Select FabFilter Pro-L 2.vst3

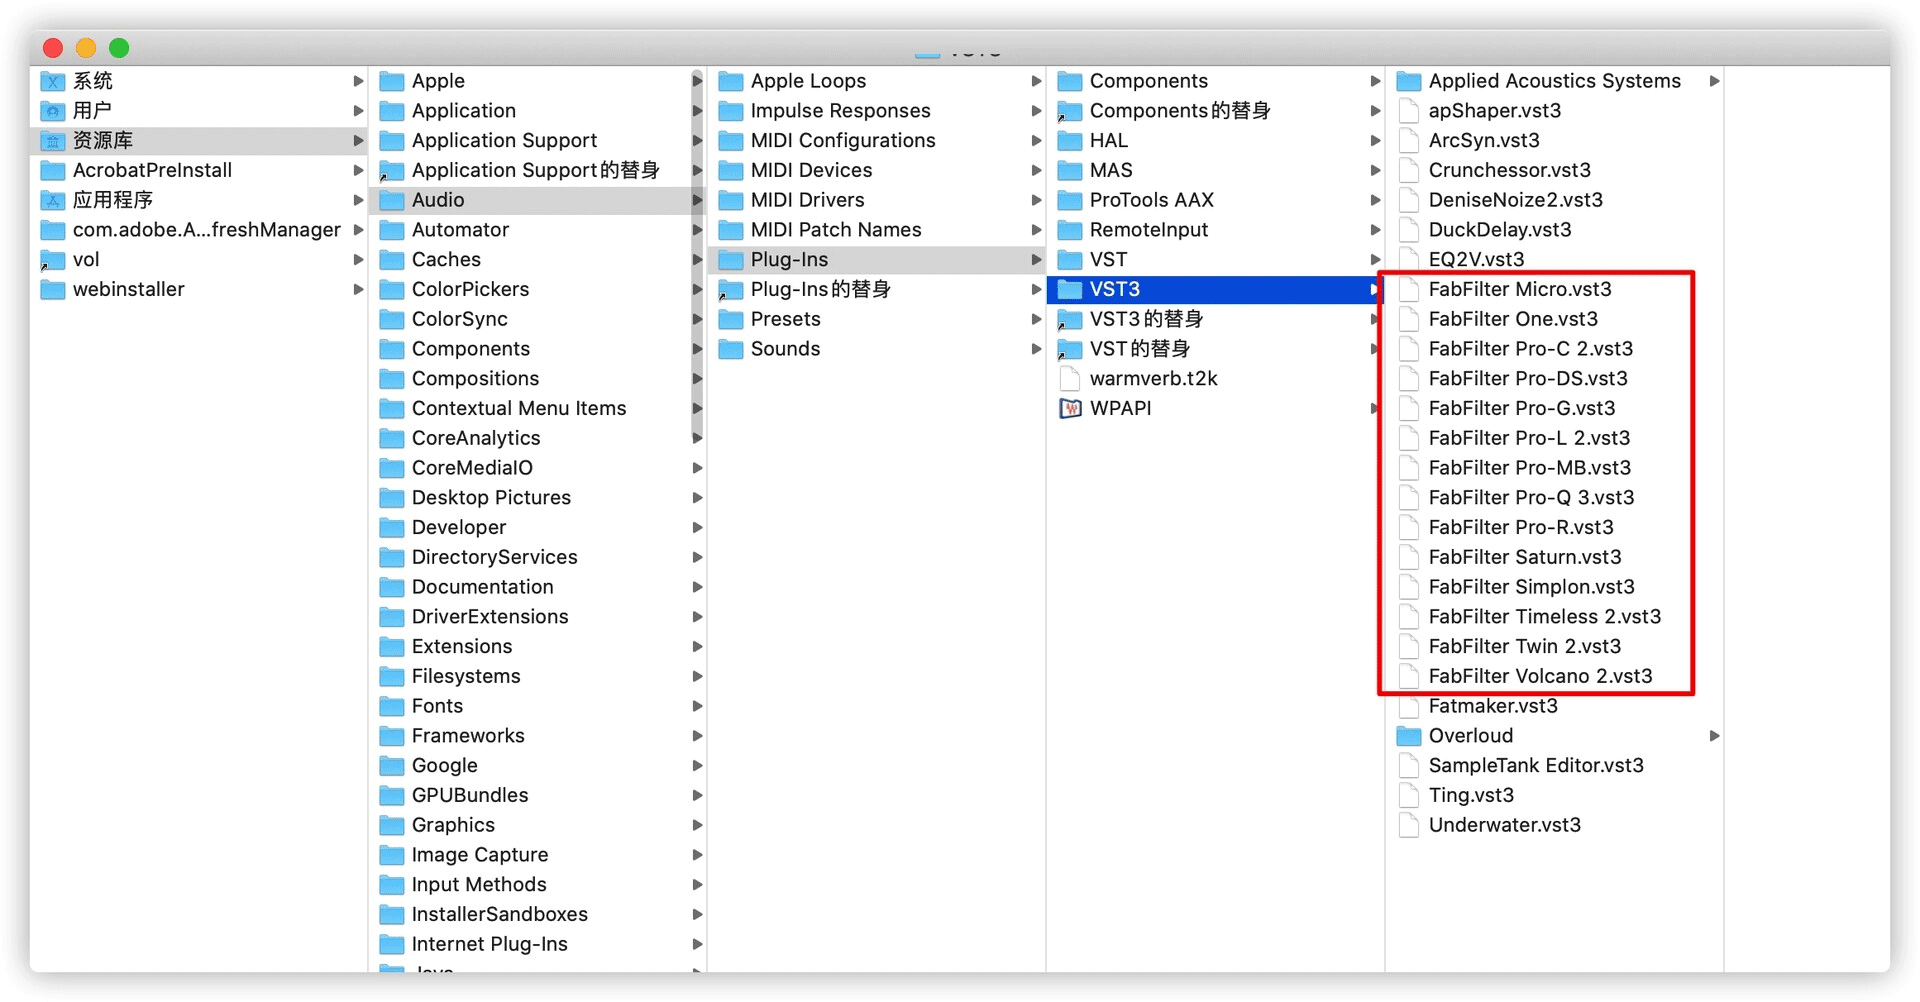coord(1529,439)
